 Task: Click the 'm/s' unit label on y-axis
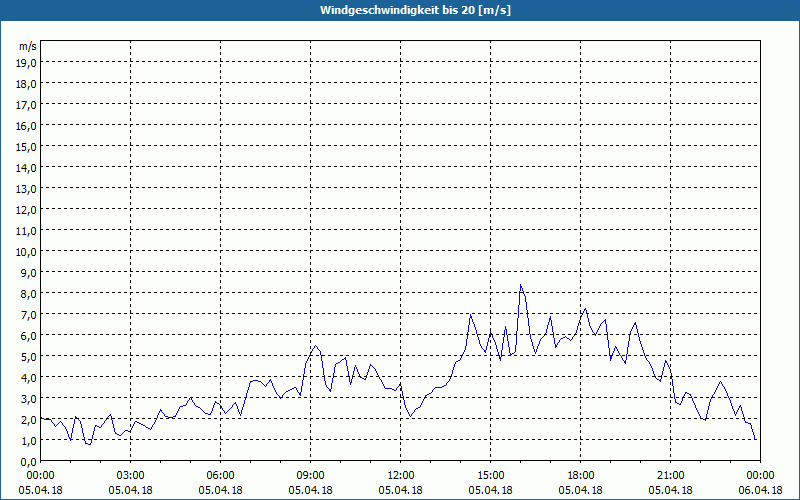(x=28, y=46)
